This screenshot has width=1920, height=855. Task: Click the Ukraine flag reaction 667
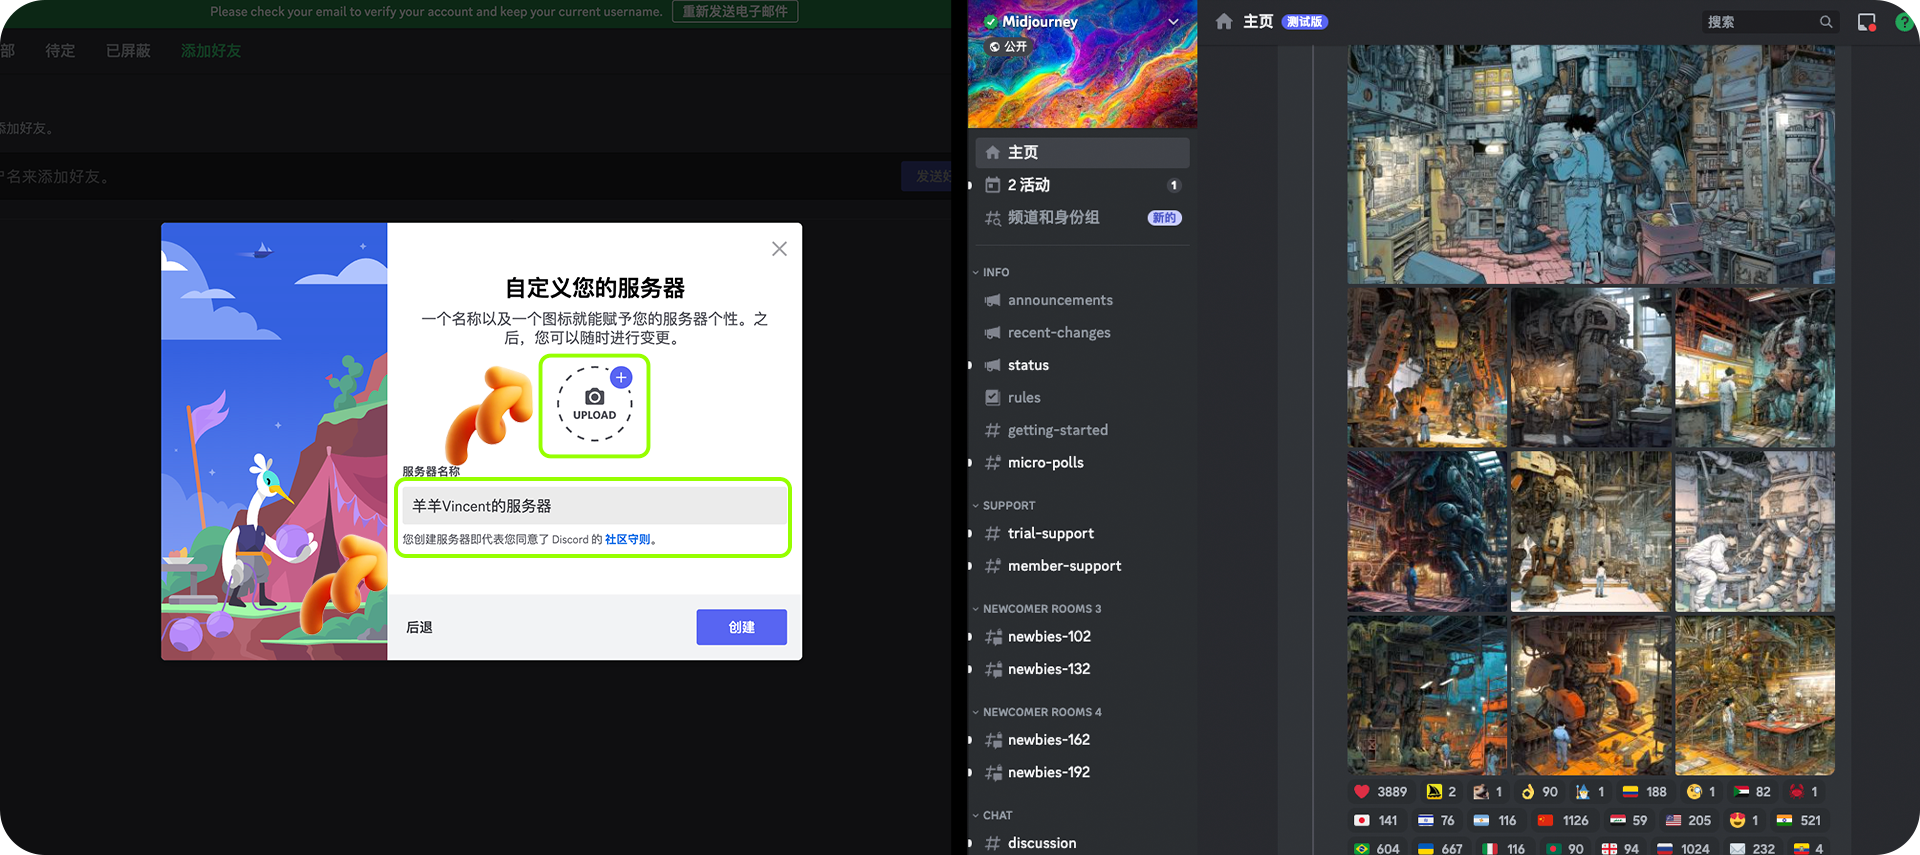pyautogui.click(x=1440, y=848)
